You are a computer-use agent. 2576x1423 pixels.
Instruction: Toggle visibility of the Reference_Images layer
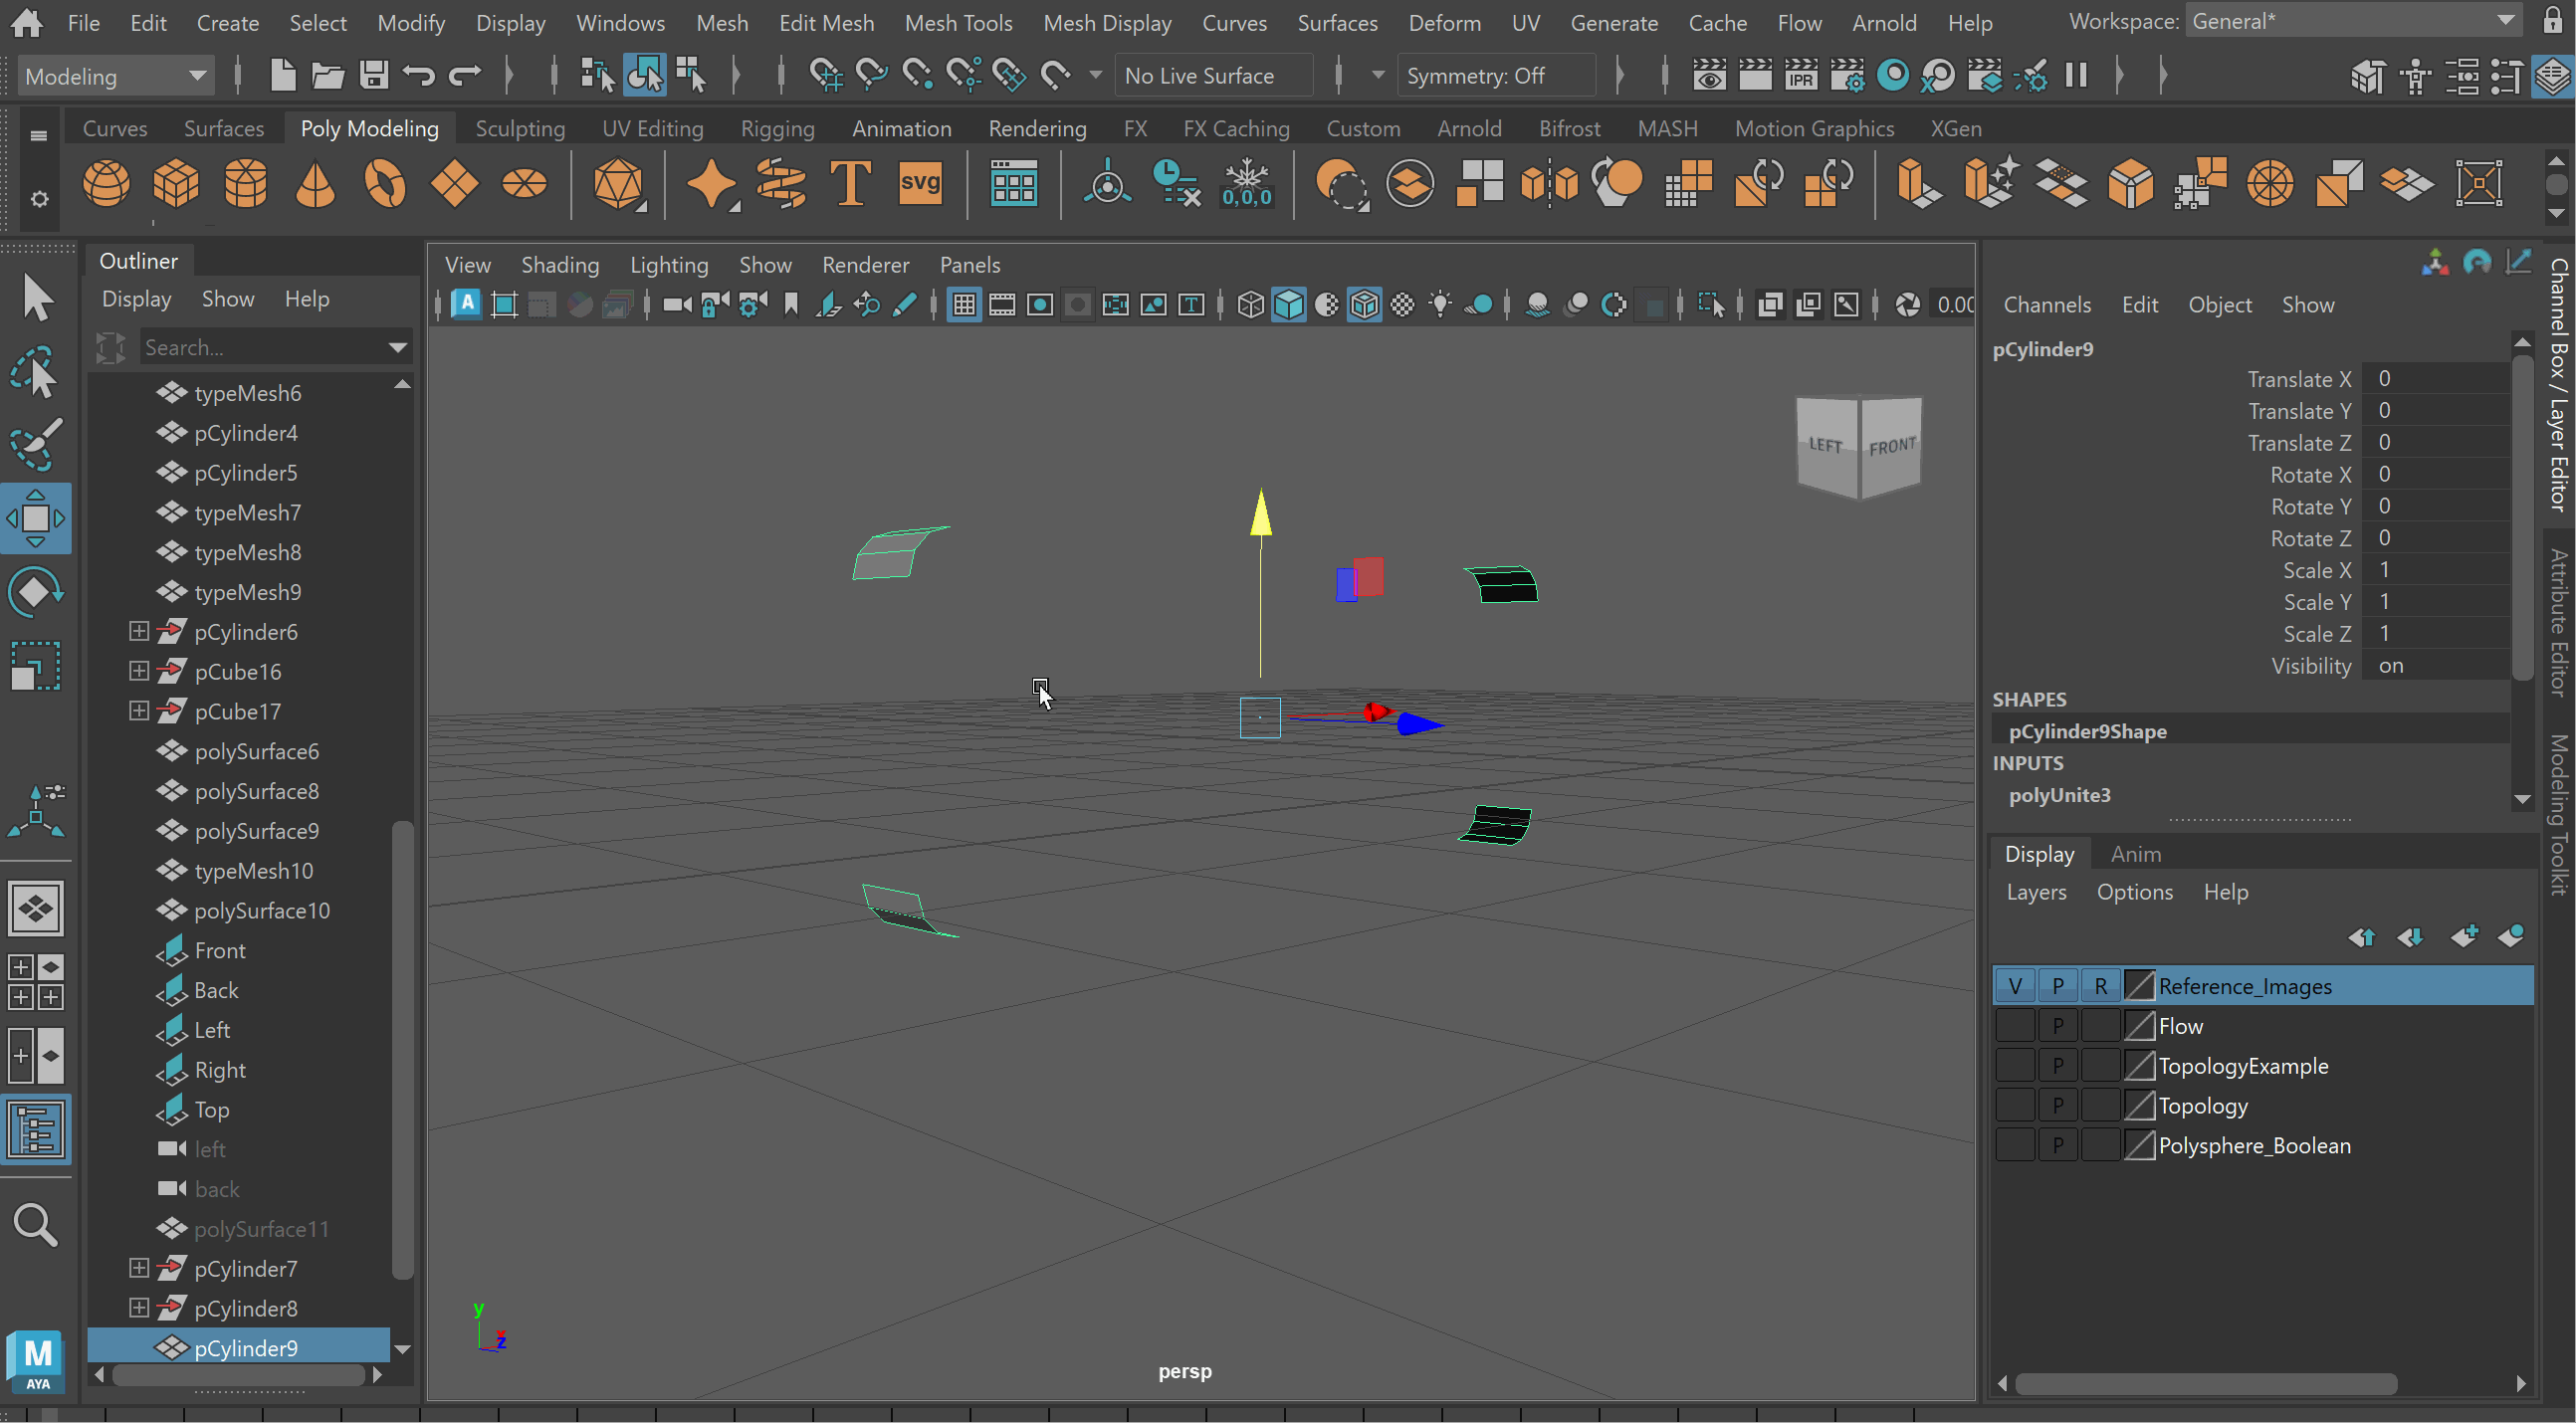click(x=2014, y=986)
